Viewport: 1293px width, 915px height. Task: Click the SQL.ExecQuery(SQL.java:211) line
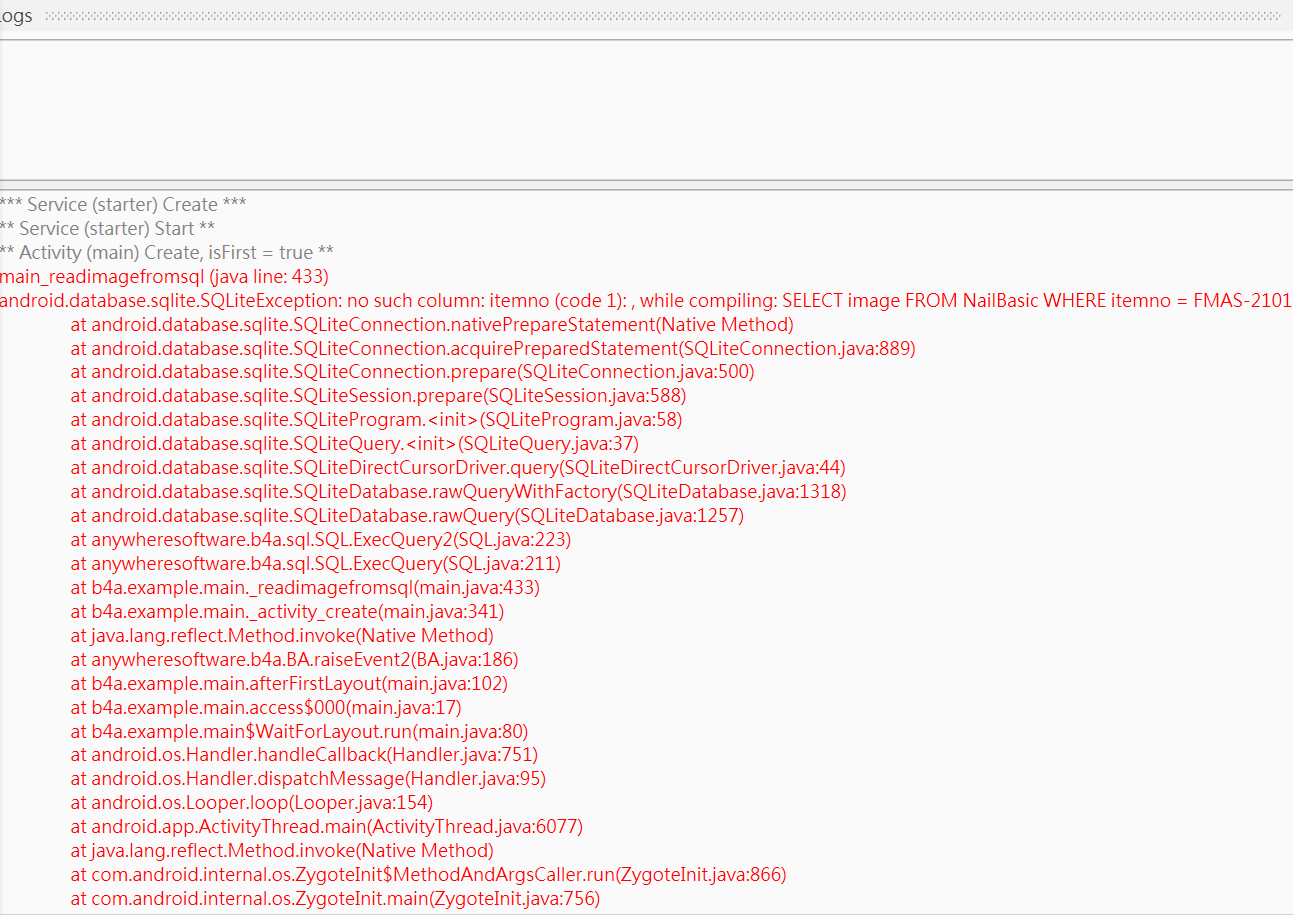(x=316, y=564)
